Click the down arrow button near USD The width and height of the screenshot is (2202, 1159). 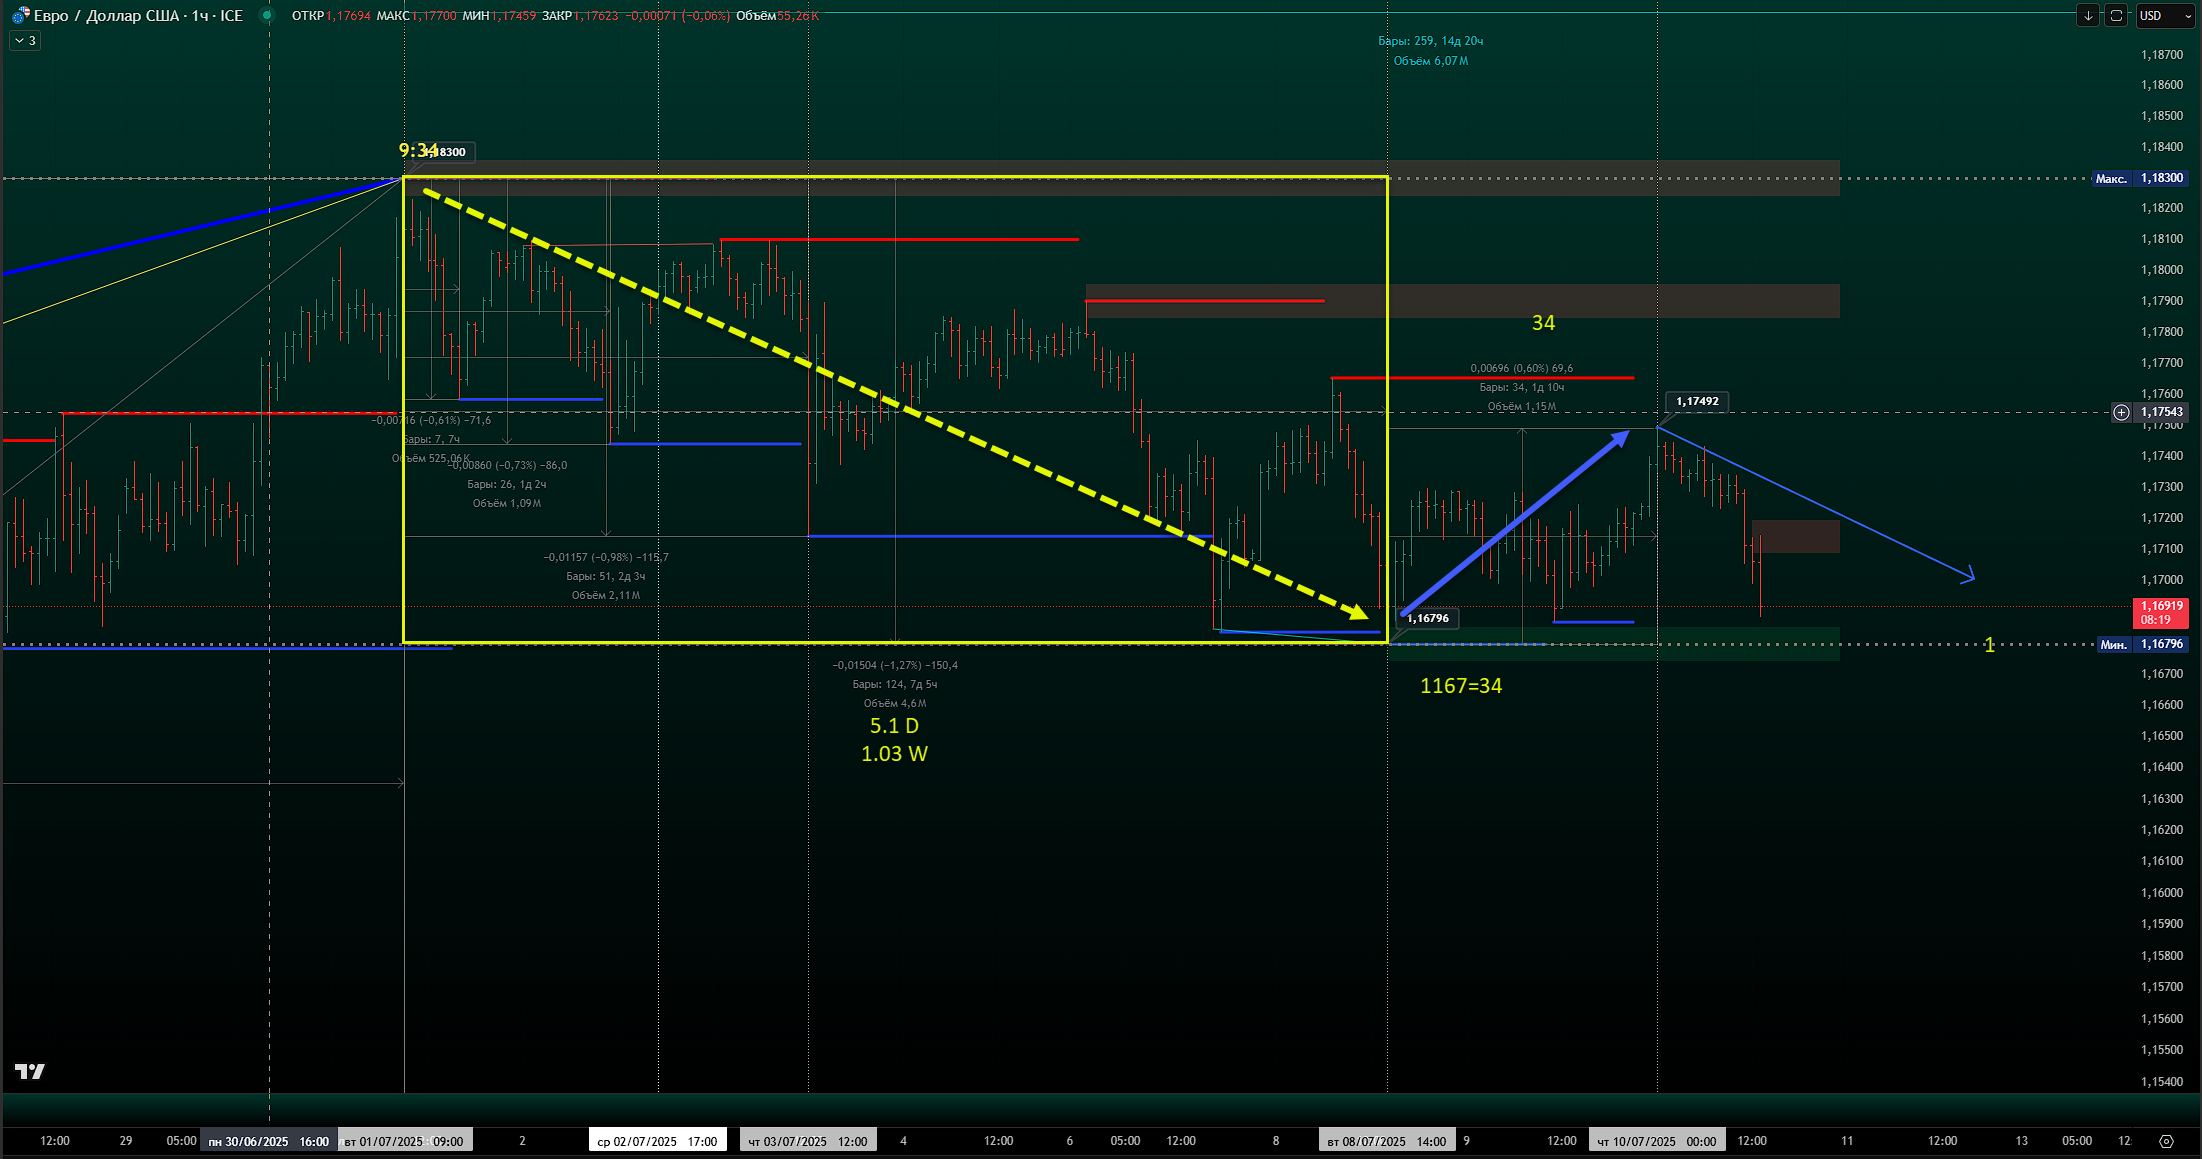pos(2088,15)
